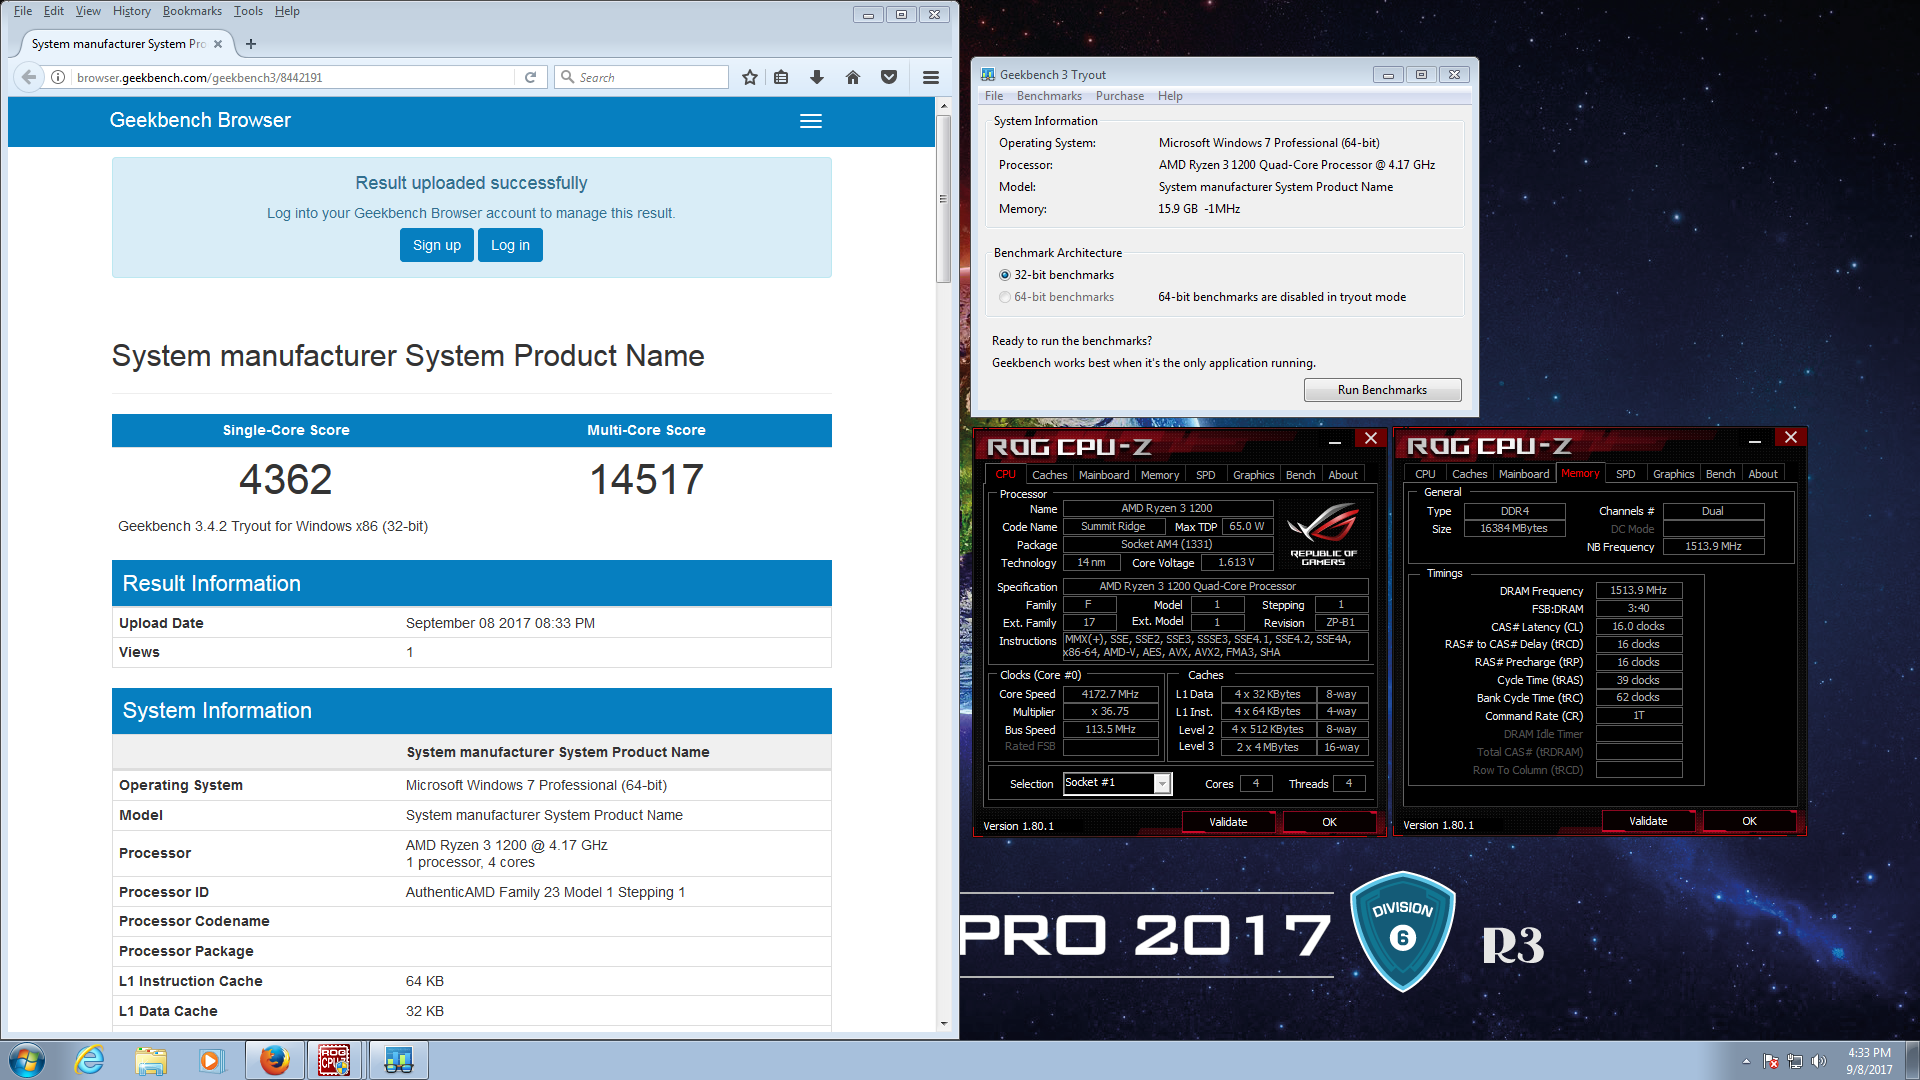Screen dimensions: 1920x1080
Task: Click Validate in left CPU-Z window
Action: click(x=1228, y=822)
